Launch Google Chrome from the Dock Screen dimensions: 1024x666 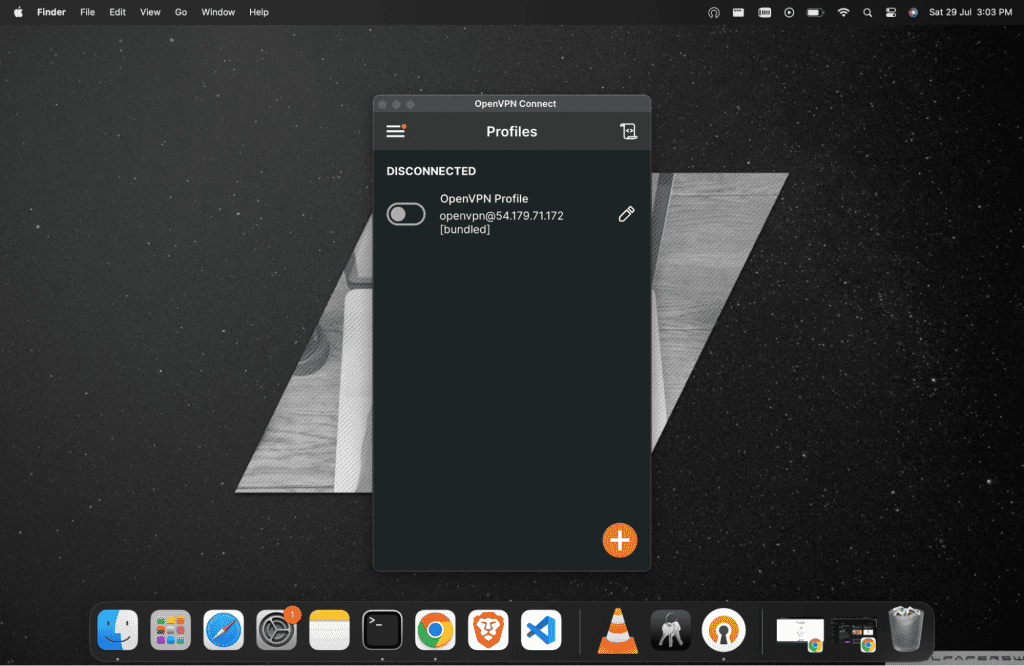(x=435, y=630)
